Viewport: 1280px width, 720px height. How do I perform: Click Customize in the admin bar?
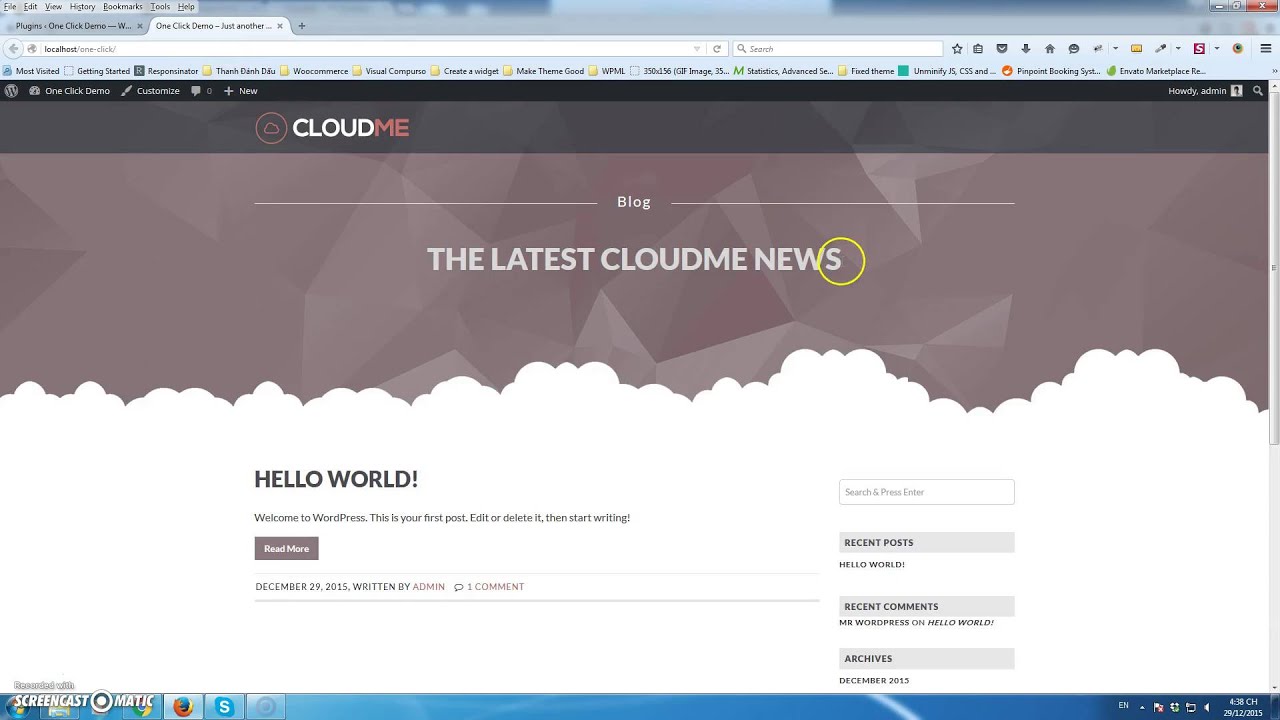(x=150, y=90)
